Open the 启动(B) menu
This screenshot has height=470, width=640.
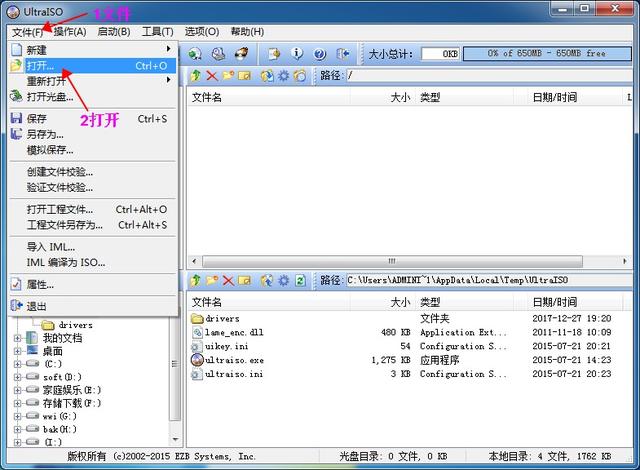click(x=114, y=32)
